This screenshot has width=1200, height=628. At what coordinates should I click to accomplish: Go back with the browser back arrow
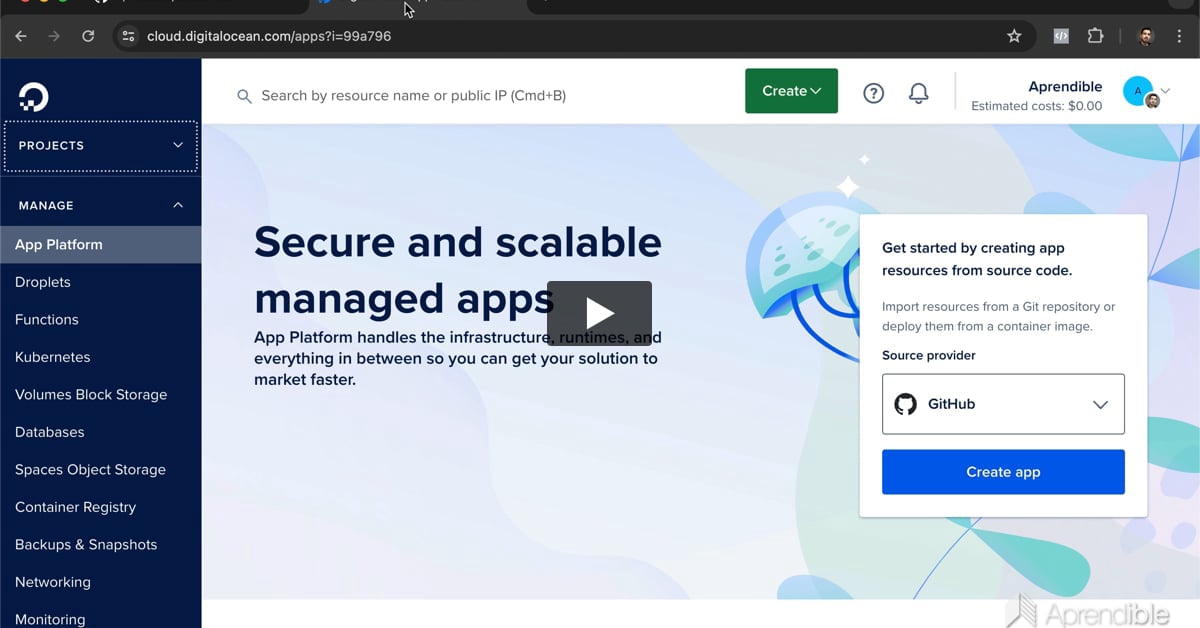tap(21, 36)
